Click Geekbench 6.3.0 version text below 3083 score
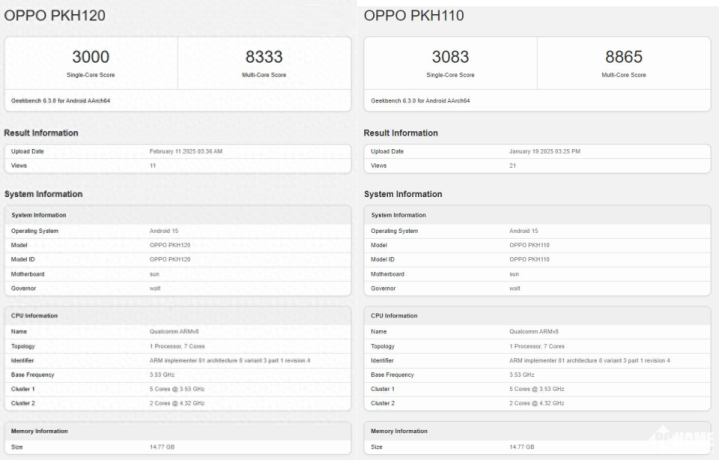The width and height of the screenshot is (719, 460). pyautogui.click(x=420, y=100)
